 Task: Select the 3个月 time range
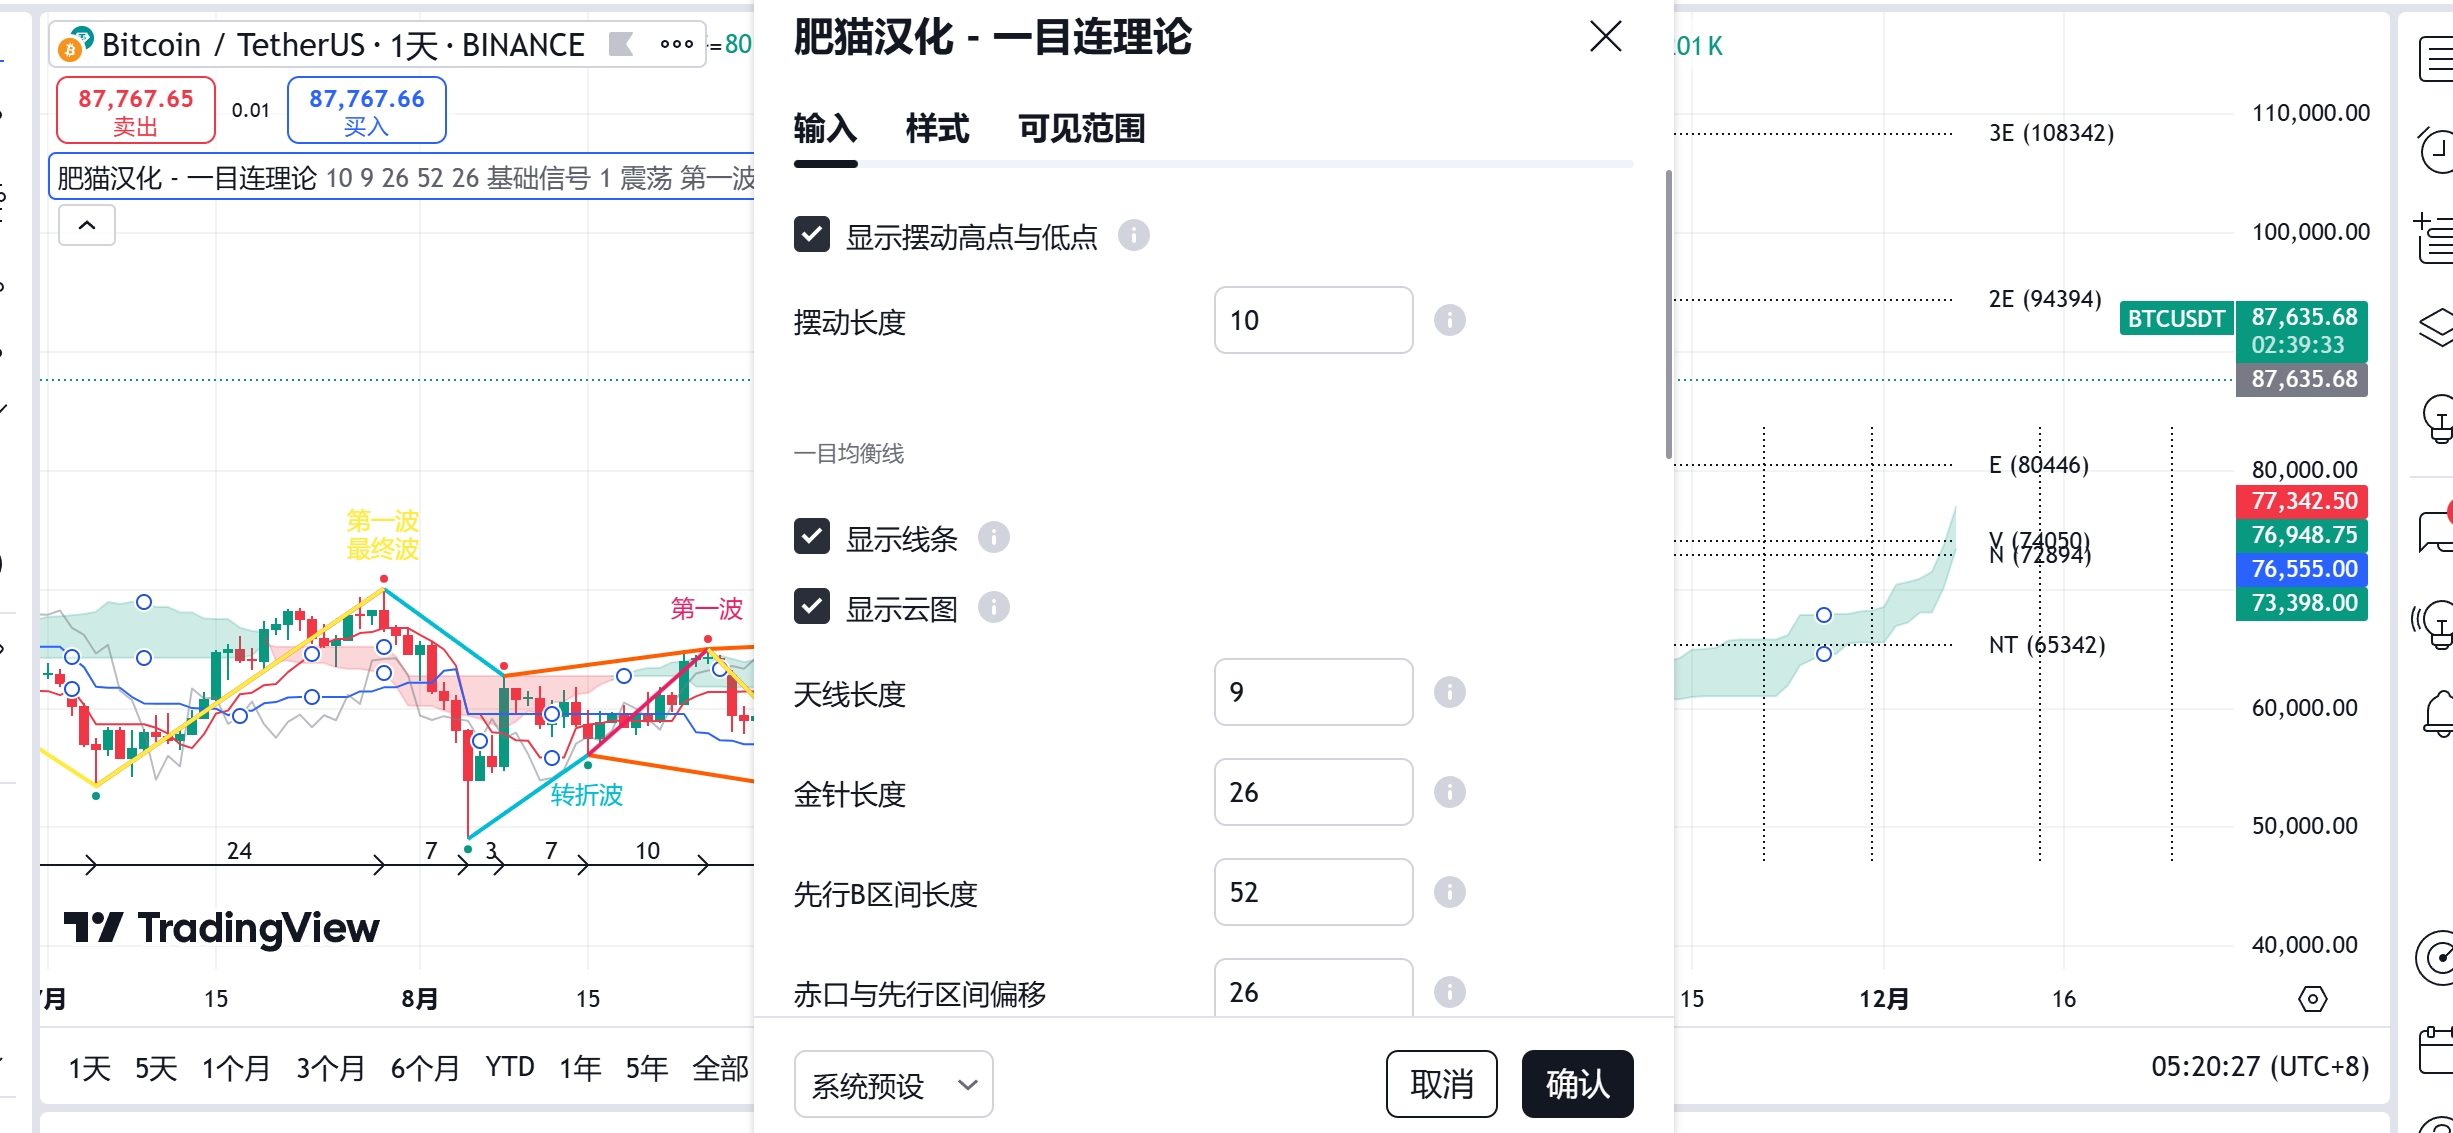[330, 1068]
